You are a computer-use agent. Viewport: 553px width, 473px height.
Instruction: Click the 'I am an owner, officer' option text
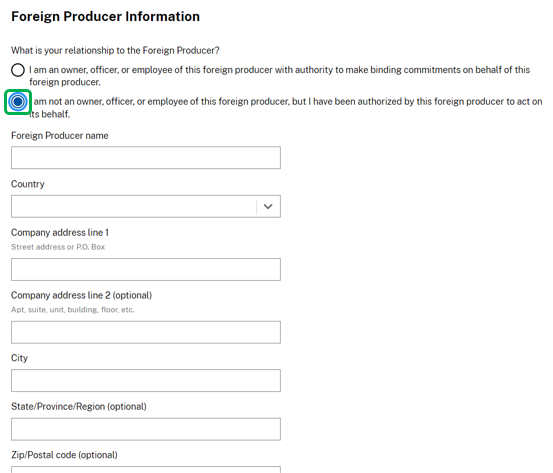[279, 76]
